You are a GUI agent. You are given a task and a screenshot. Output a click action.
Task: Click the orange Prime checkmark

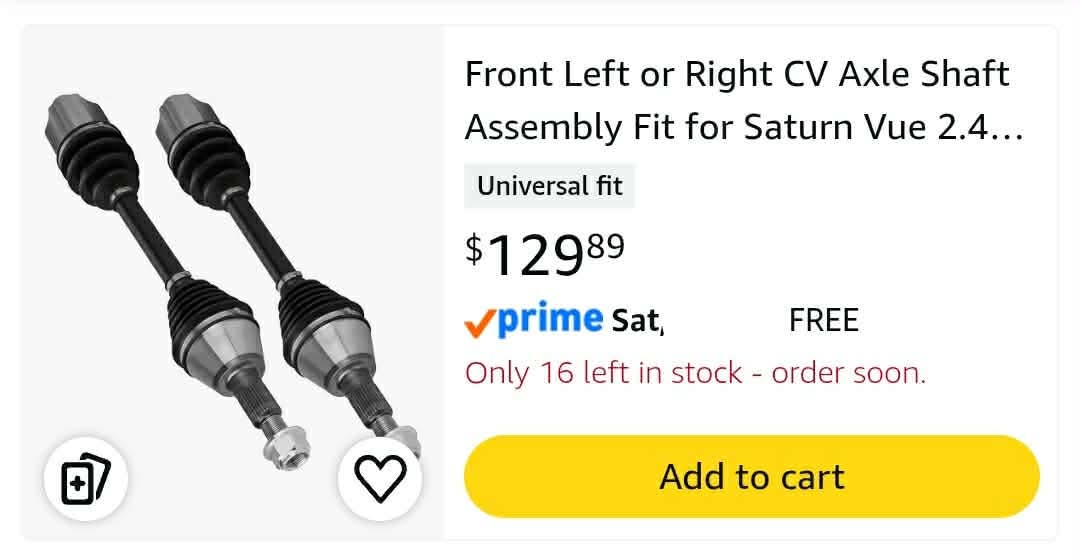tap(480, 322)
